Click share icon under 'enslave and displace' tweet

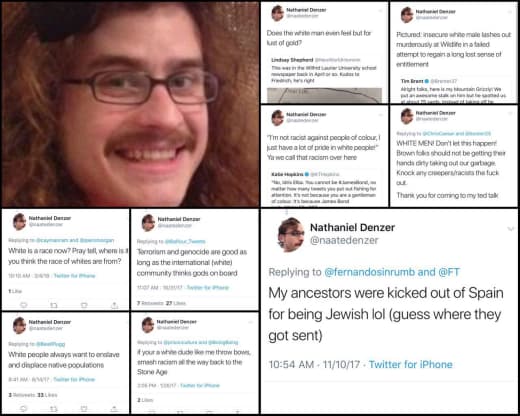(x=114, y=408)
